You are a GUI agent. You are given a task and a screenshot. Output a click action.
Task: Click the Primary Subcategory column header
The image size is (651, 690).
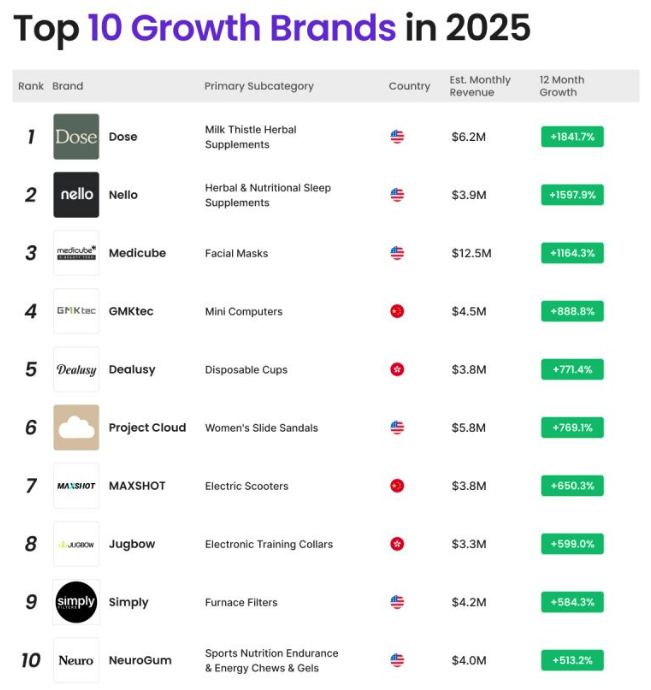(x=259, y=86)
